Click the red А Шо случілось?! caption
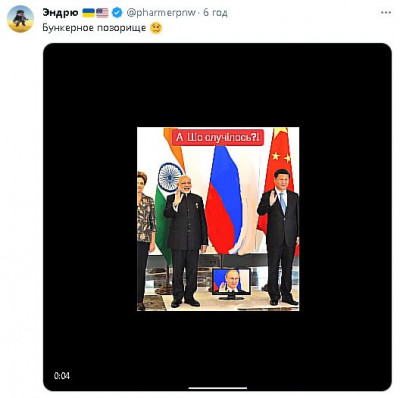The height and width of the screenshot is (398, 400). coord(218,137)
